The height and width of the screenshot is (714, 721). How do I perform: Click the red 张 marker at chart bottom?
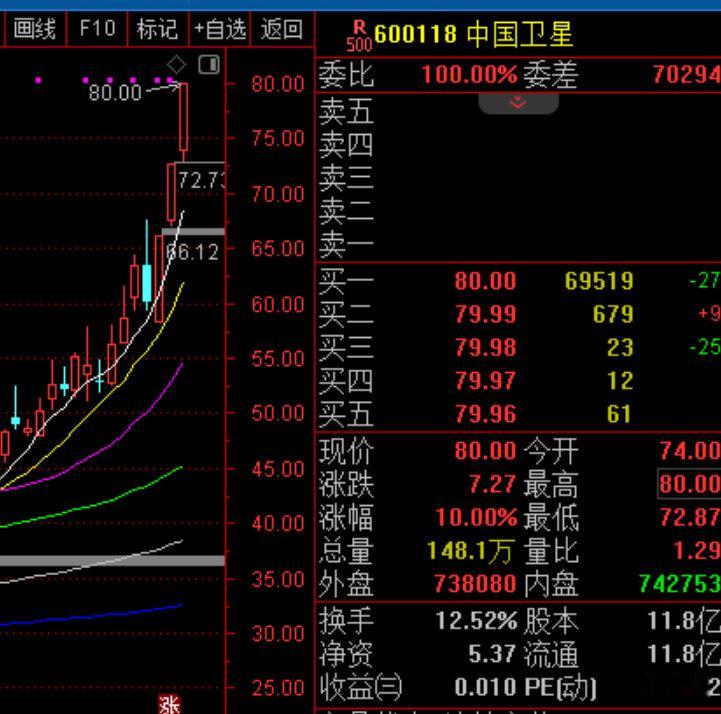[x=169, y=704]
